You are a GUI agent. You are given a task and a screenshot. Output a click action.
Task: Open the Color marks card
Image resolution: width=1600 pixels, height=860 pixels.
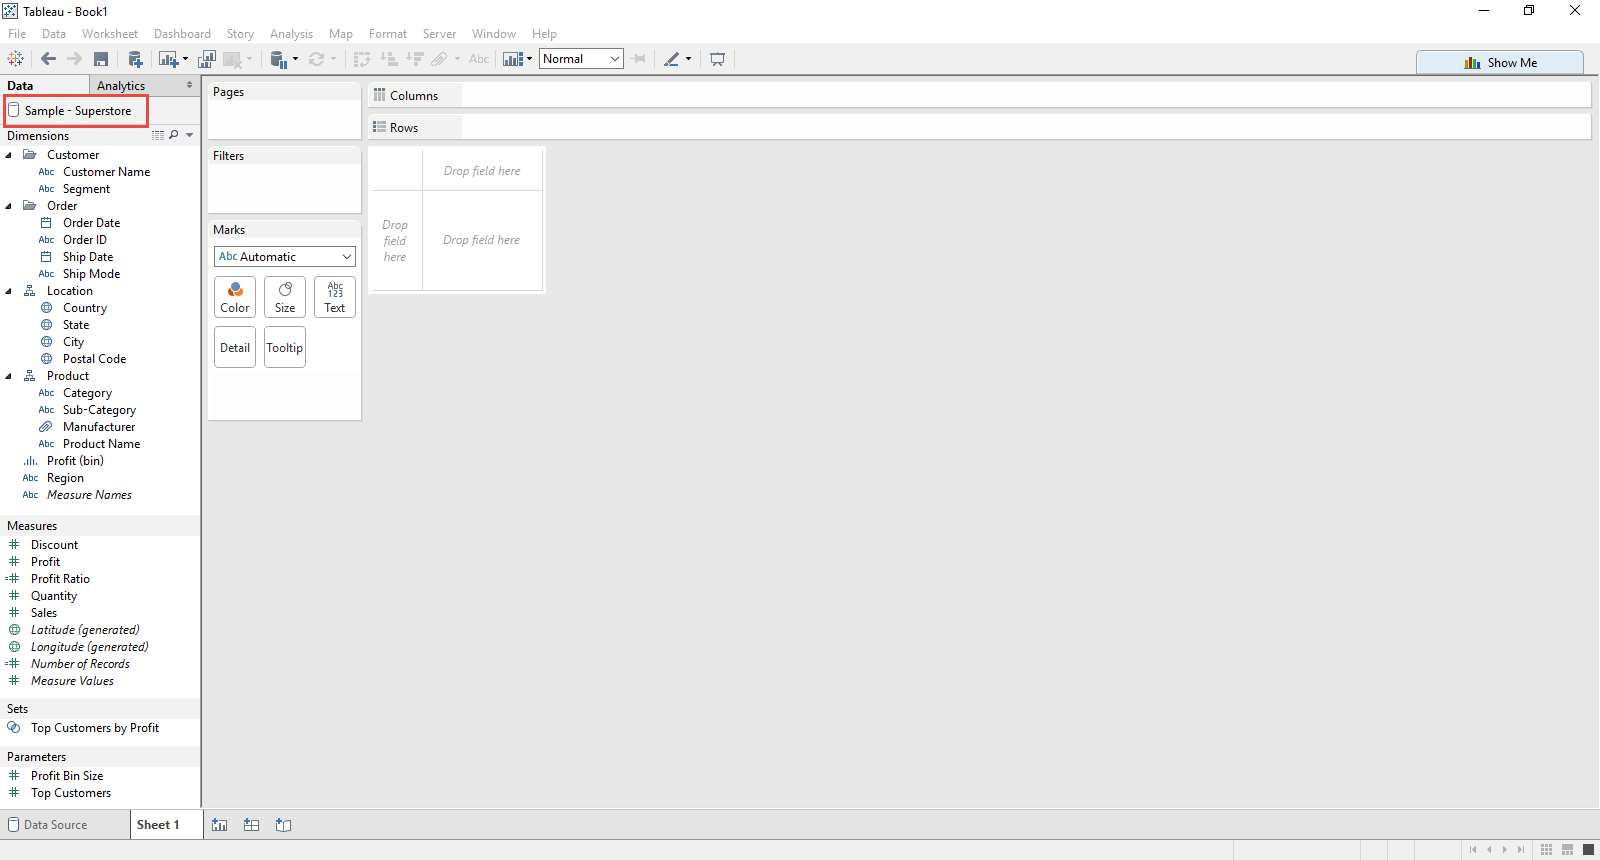tap(235, 297)
